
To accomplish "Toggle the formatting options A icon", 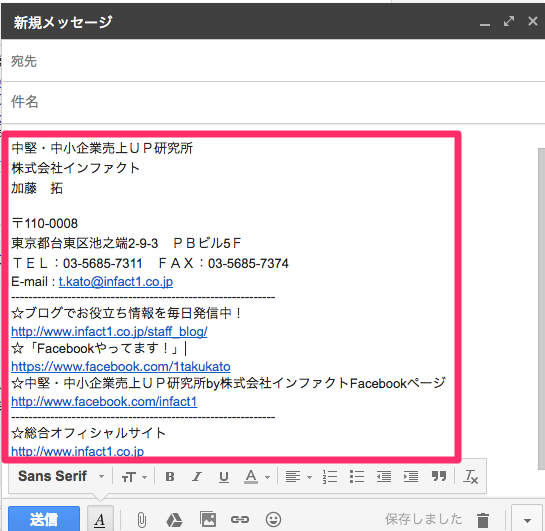I will click(100, 520).
